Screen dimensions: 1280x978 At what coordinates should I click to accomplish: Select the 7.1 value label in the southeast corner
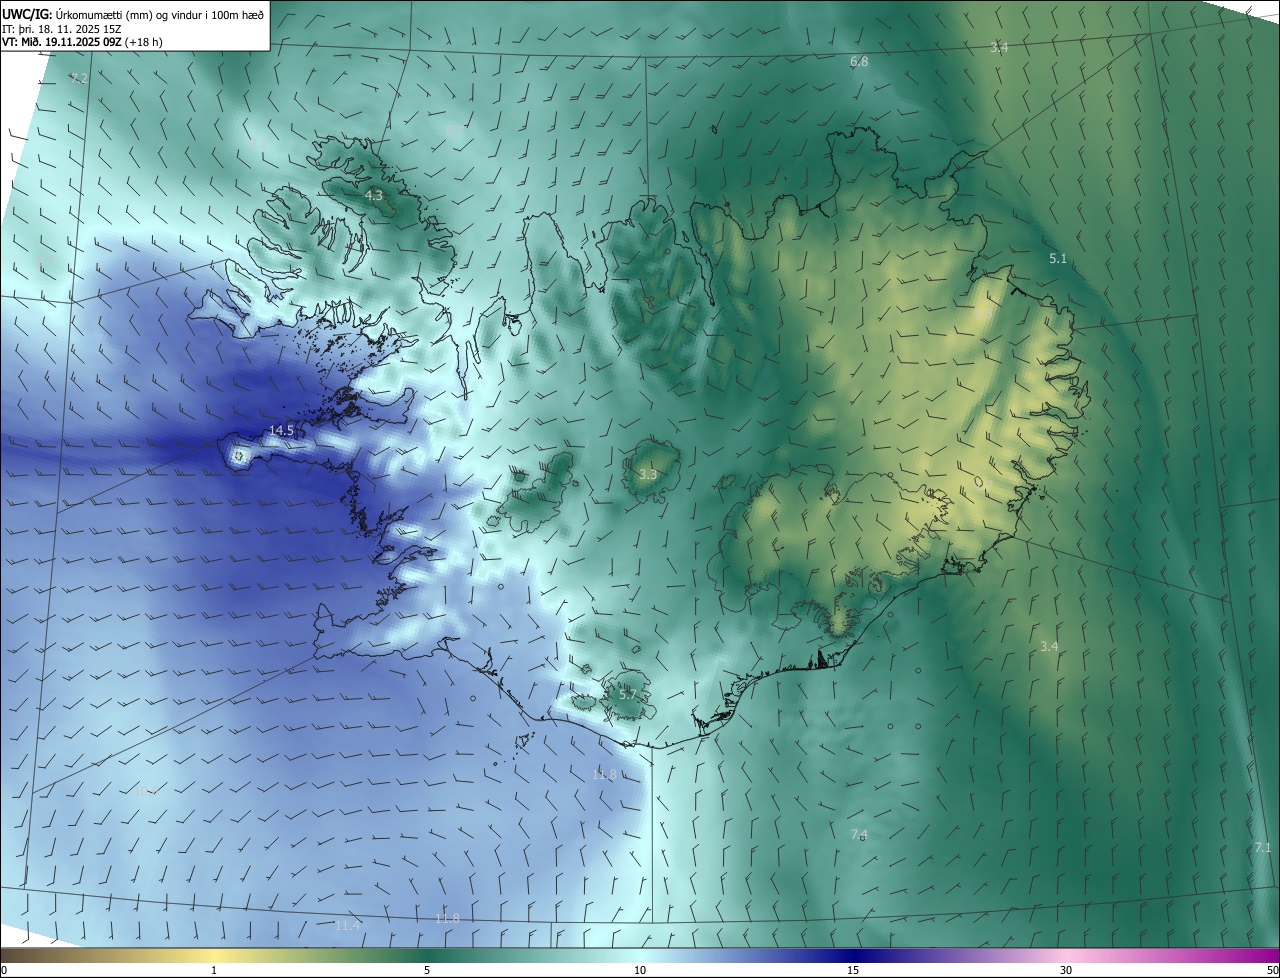pyautogui.click(x=1263, y=848)
